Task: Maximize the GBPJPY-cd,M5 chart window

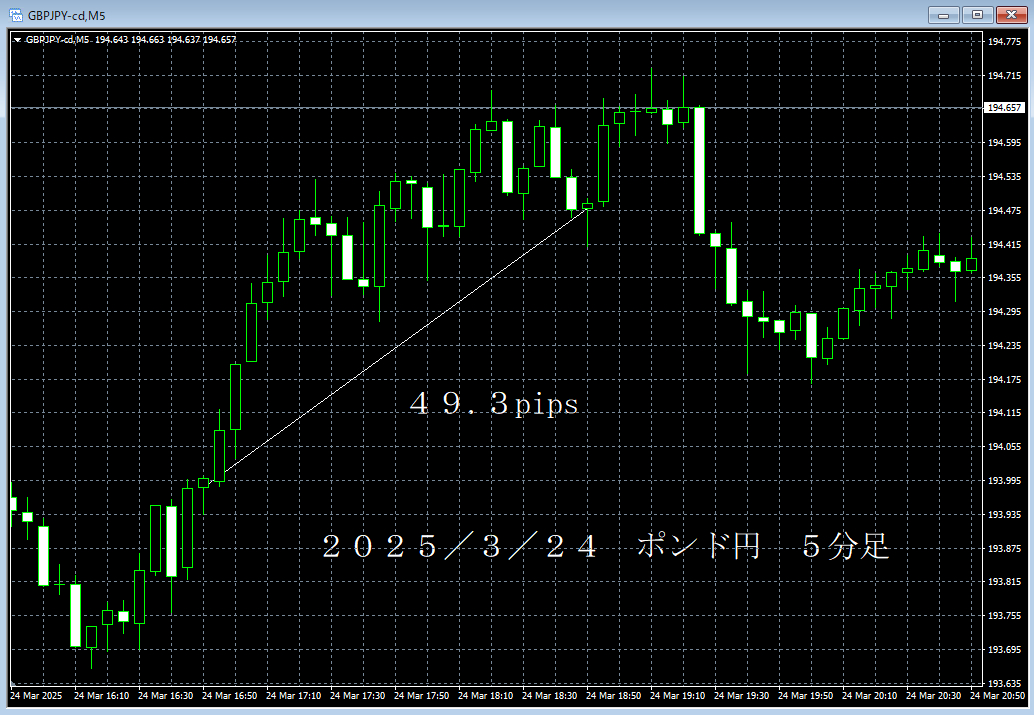Action: (977, 14)
